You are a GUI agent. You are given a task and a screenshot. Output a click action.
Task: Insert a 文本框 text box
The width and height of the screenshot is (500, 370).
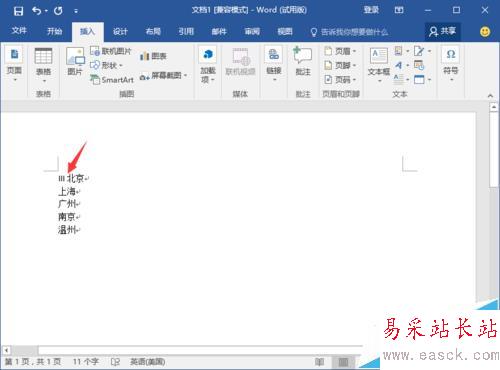tap(379, 65)
